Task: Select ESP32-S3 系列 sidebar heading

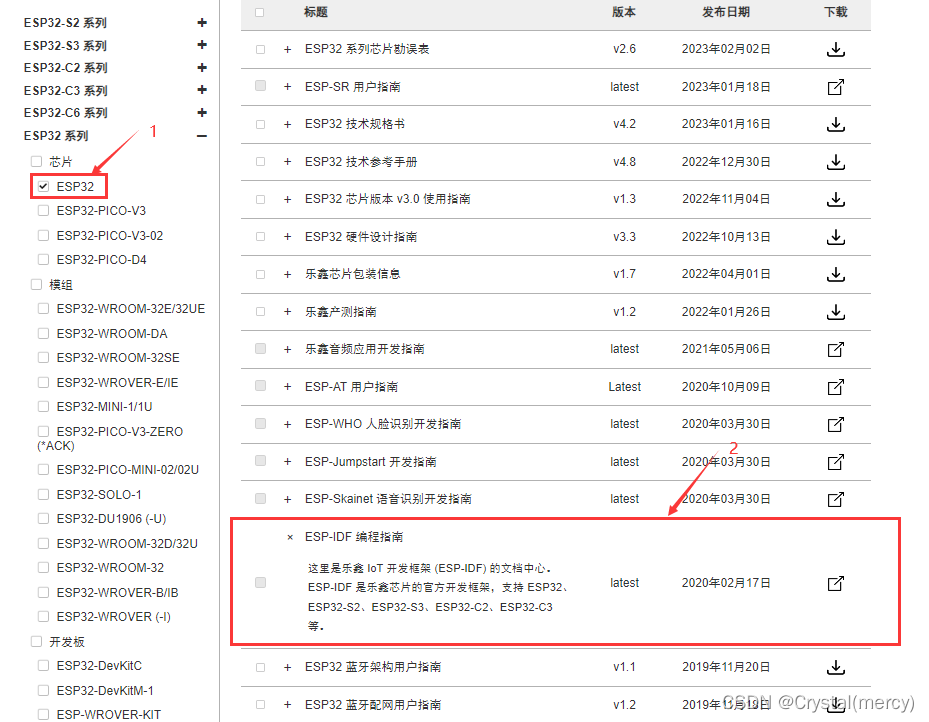Action: pos(65,46)
